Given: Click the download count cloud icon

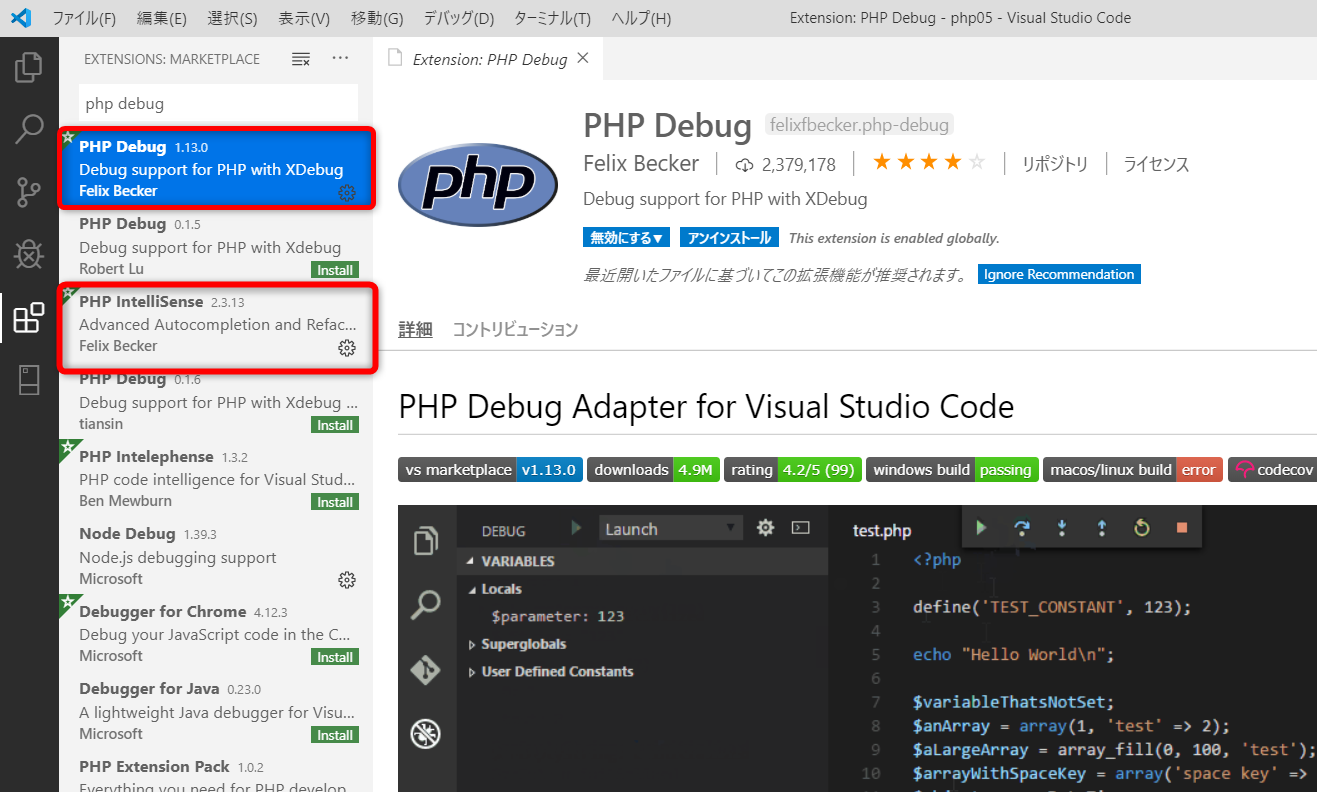Looking at the screenshot, I should click(744, 164).
